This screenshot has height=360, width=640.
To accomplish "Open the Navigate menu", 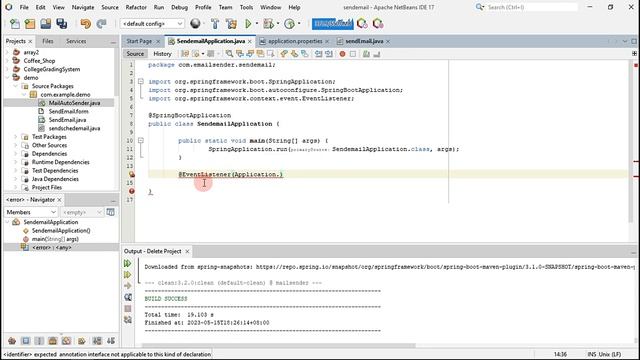I will click(83, 7).
